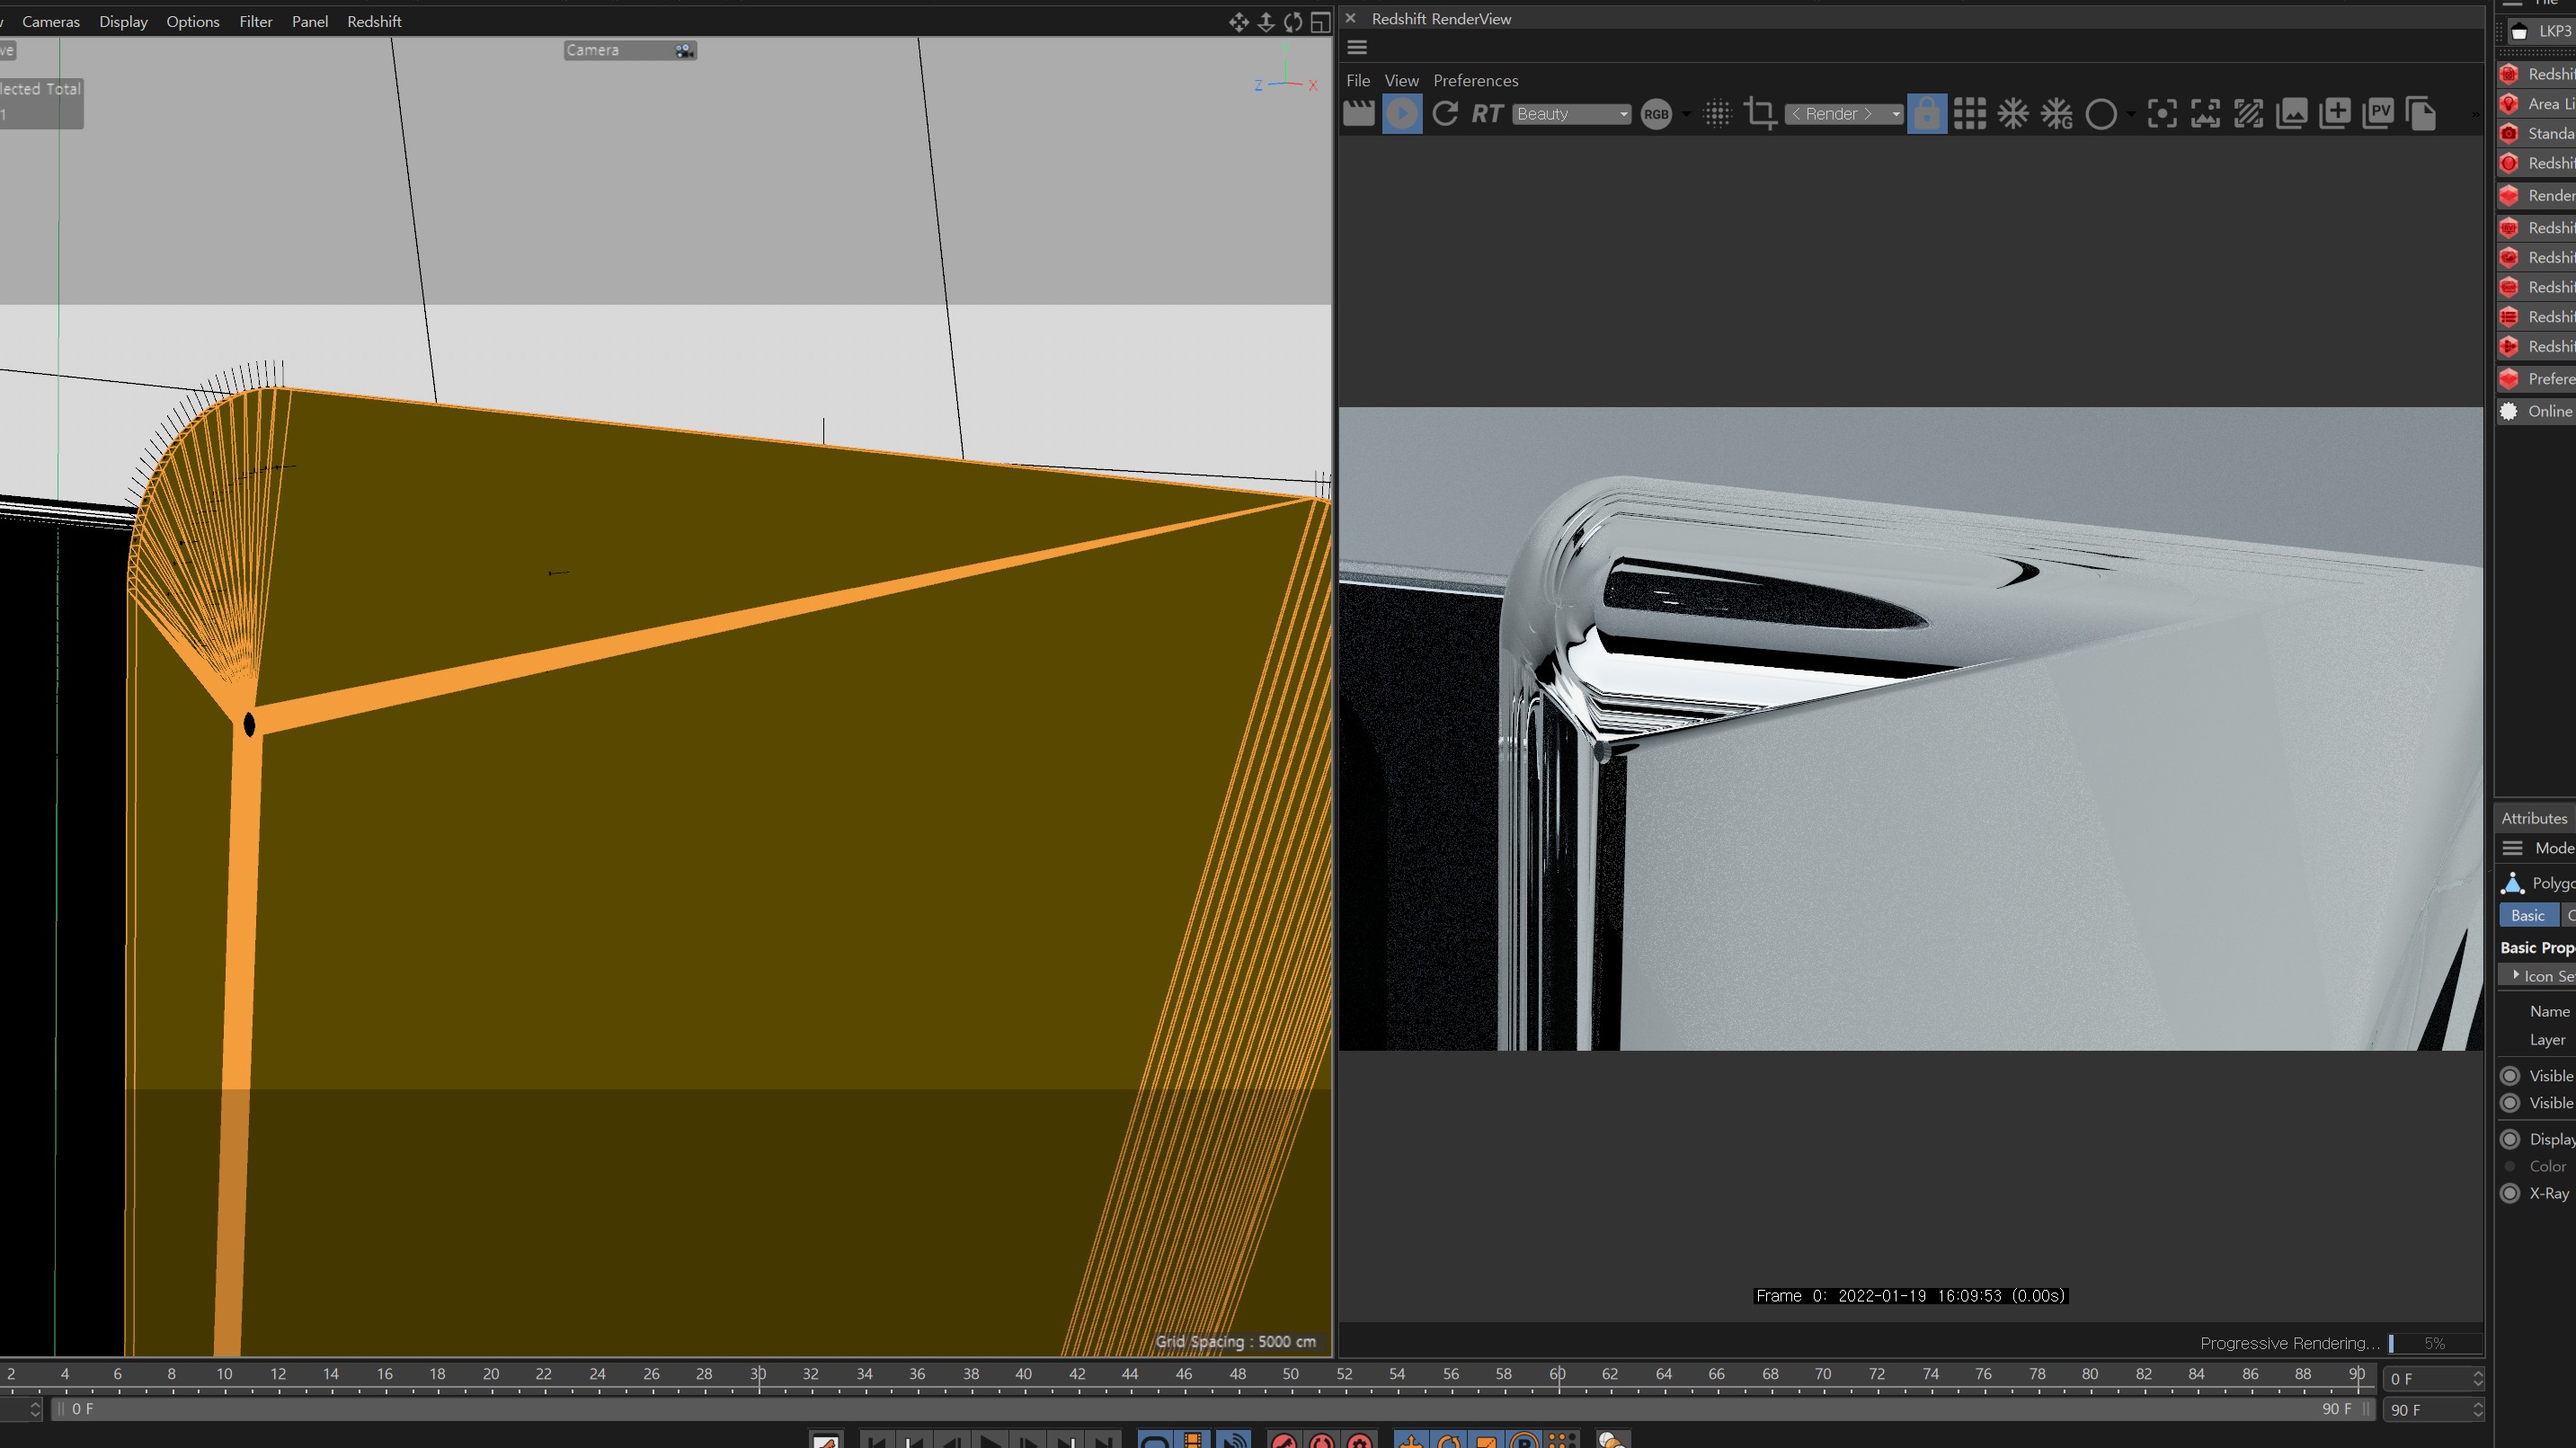The image size is (2576, 1448).
Task: Toggle the second Visible property checkbox
Action: tap(2512, 1103)
